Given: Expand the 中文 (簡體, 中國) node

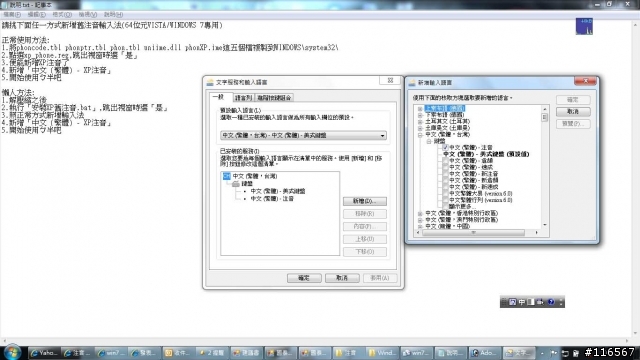Looking at the screenshot, I should (x=420, y=226).
